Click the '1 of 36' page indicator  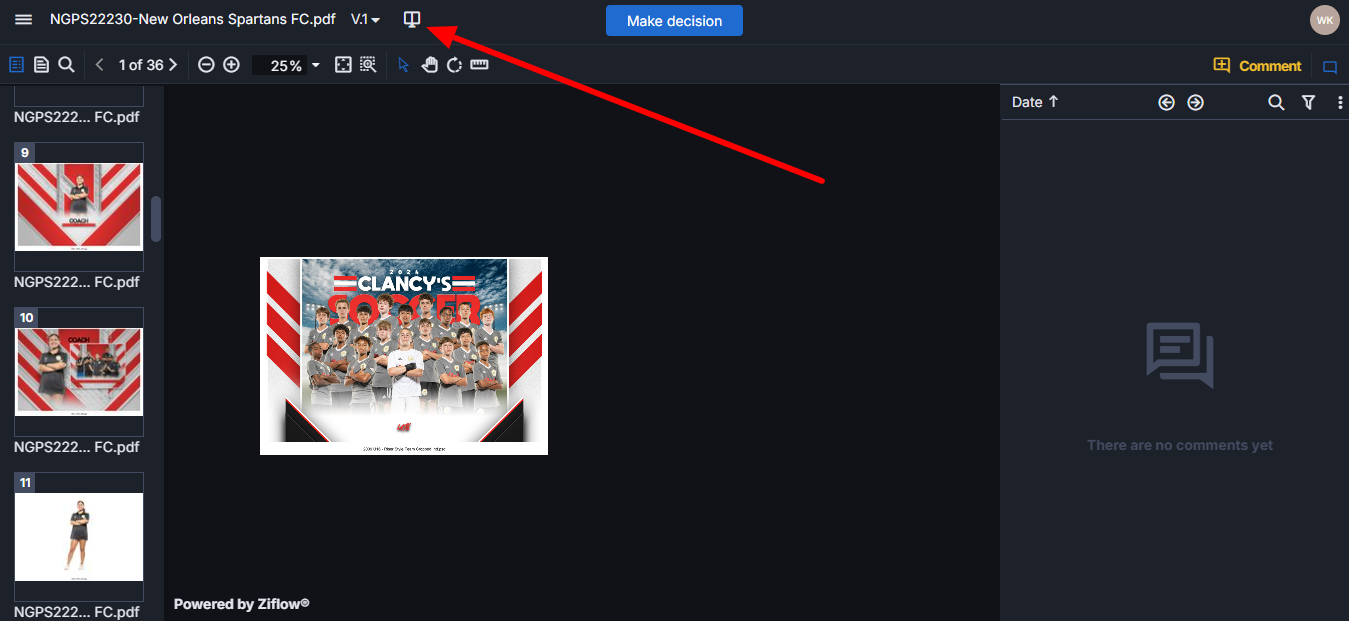(x=141, y=65)
